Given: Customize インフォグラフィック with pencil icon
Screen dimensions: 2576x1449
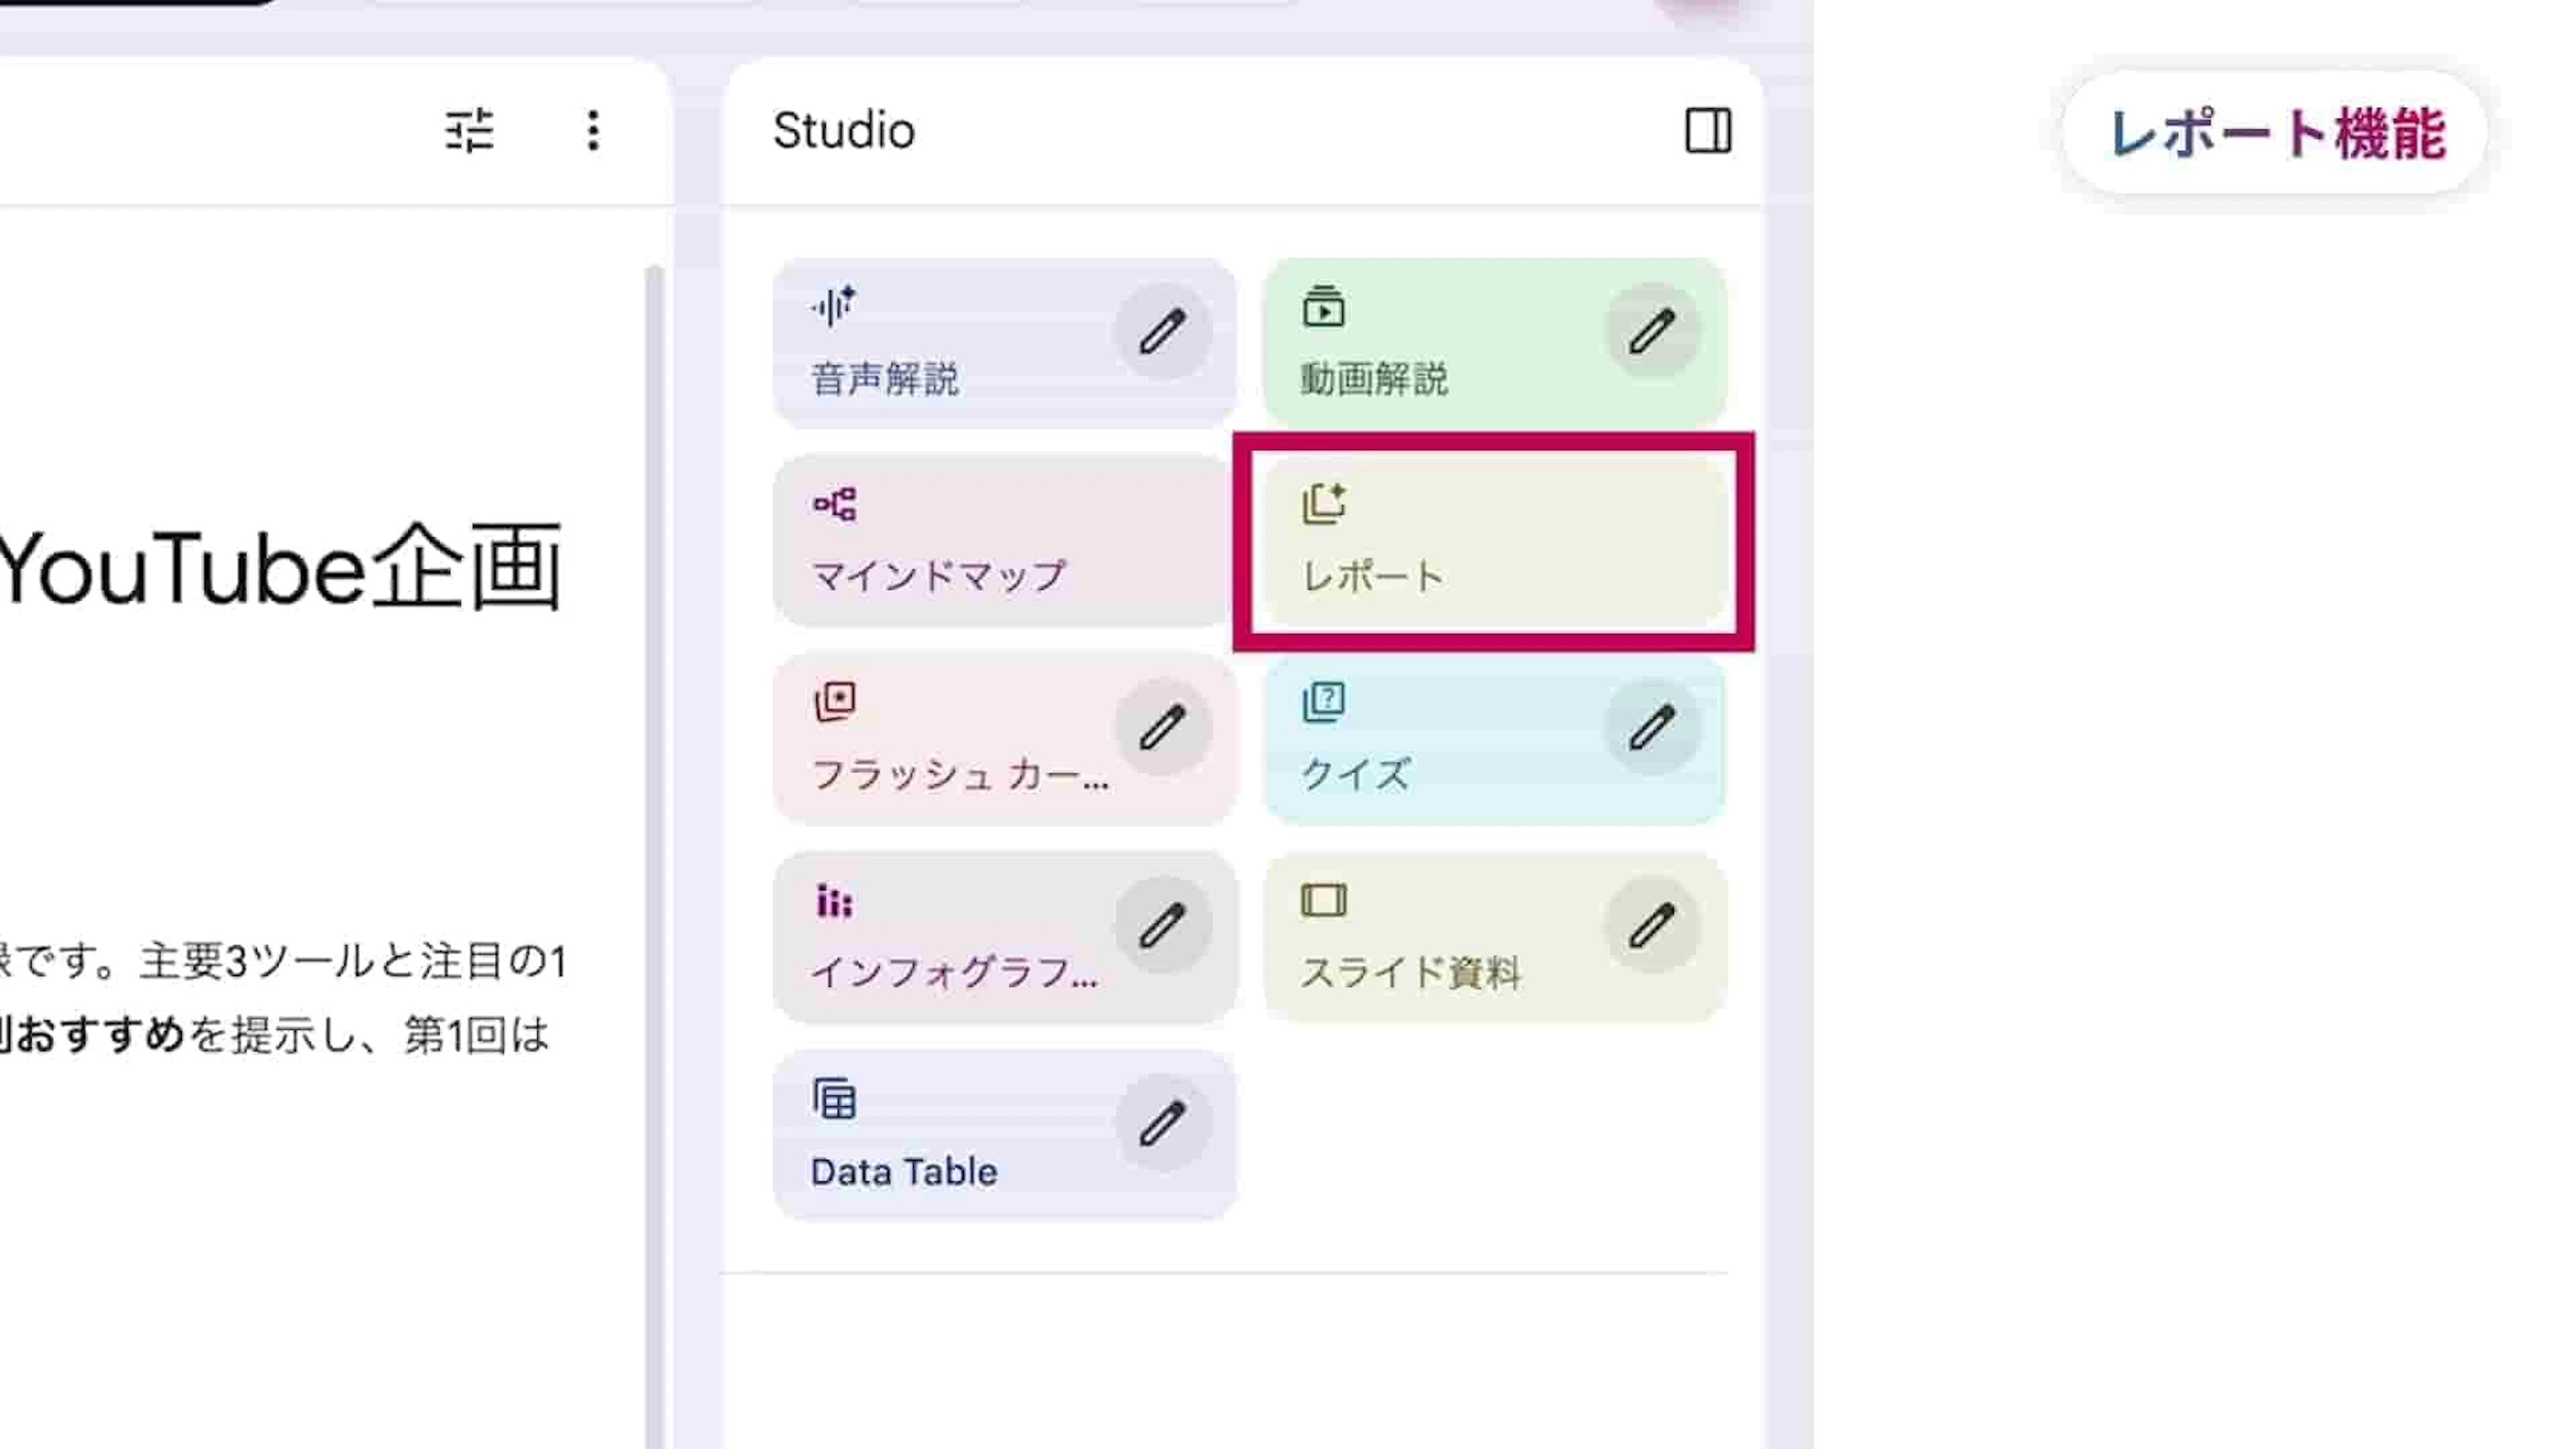Looking at the screenshot, I should point(1162,925).
